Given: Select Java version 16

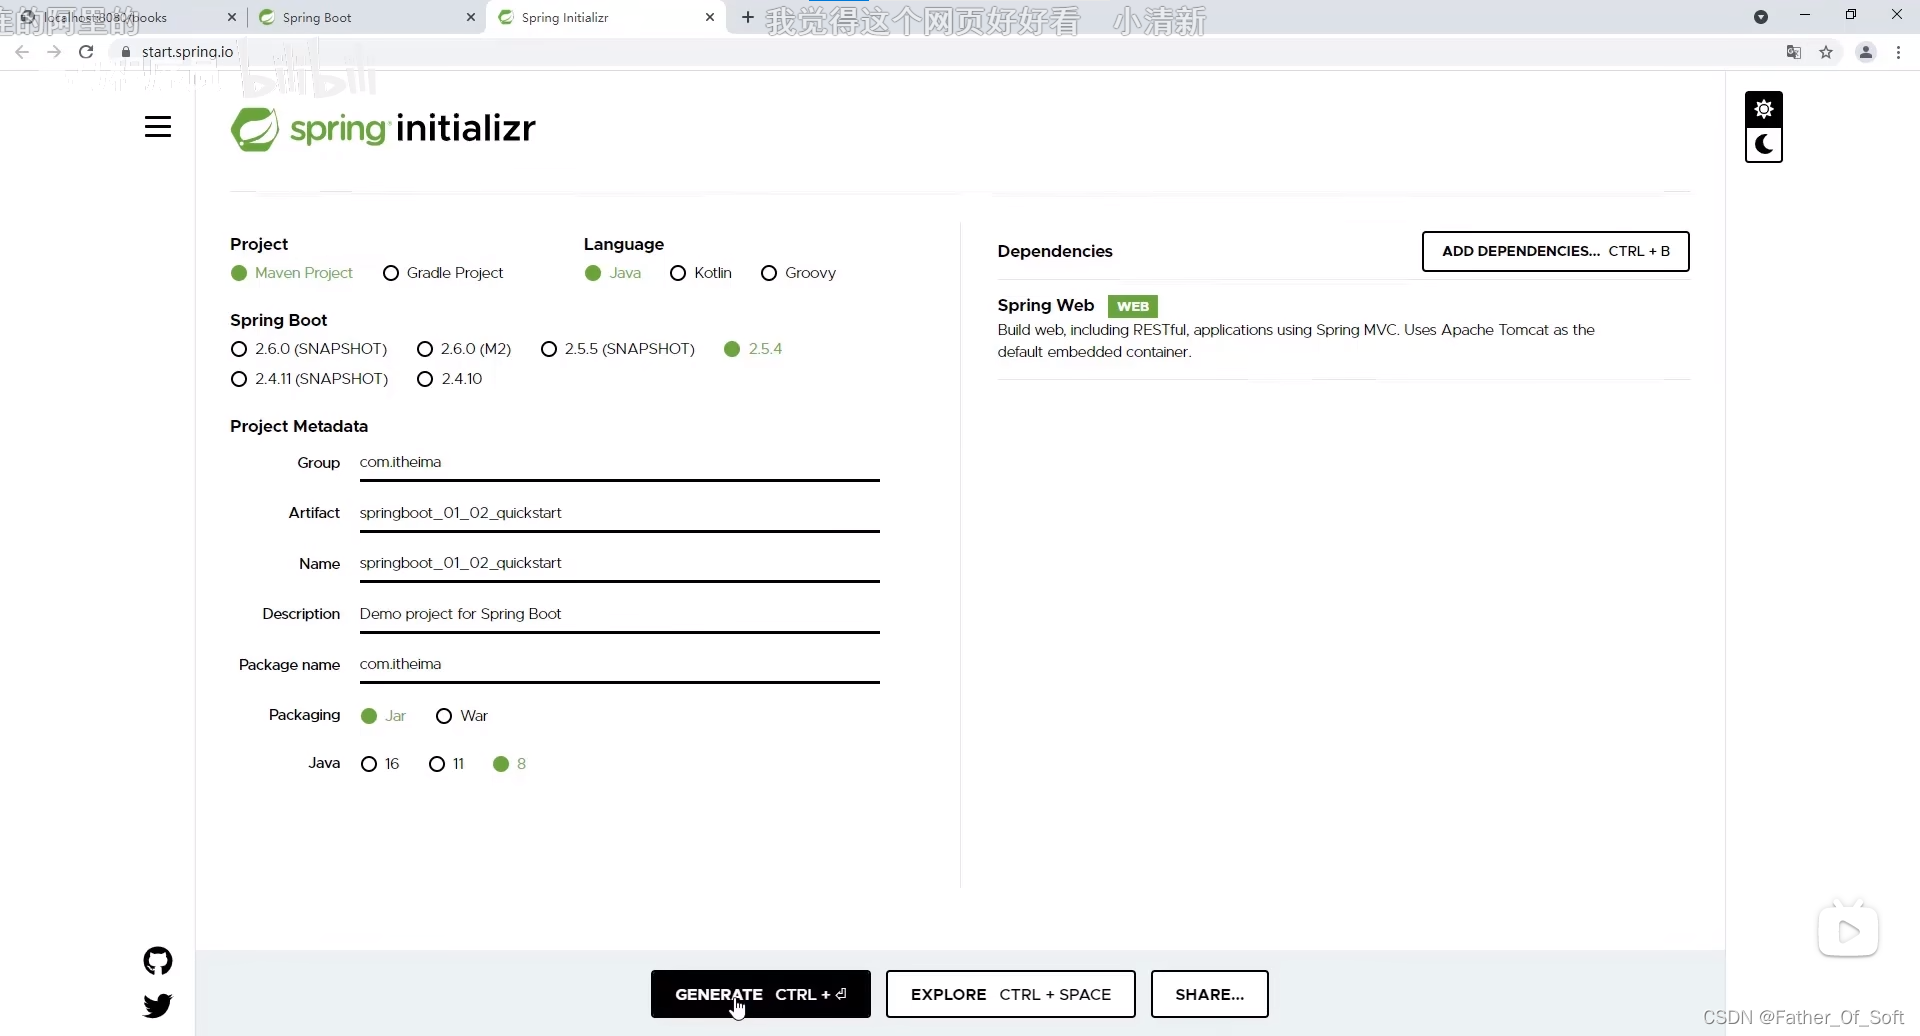Looking at the screenshot, I should pyautogui.click(x=380, y=764).
